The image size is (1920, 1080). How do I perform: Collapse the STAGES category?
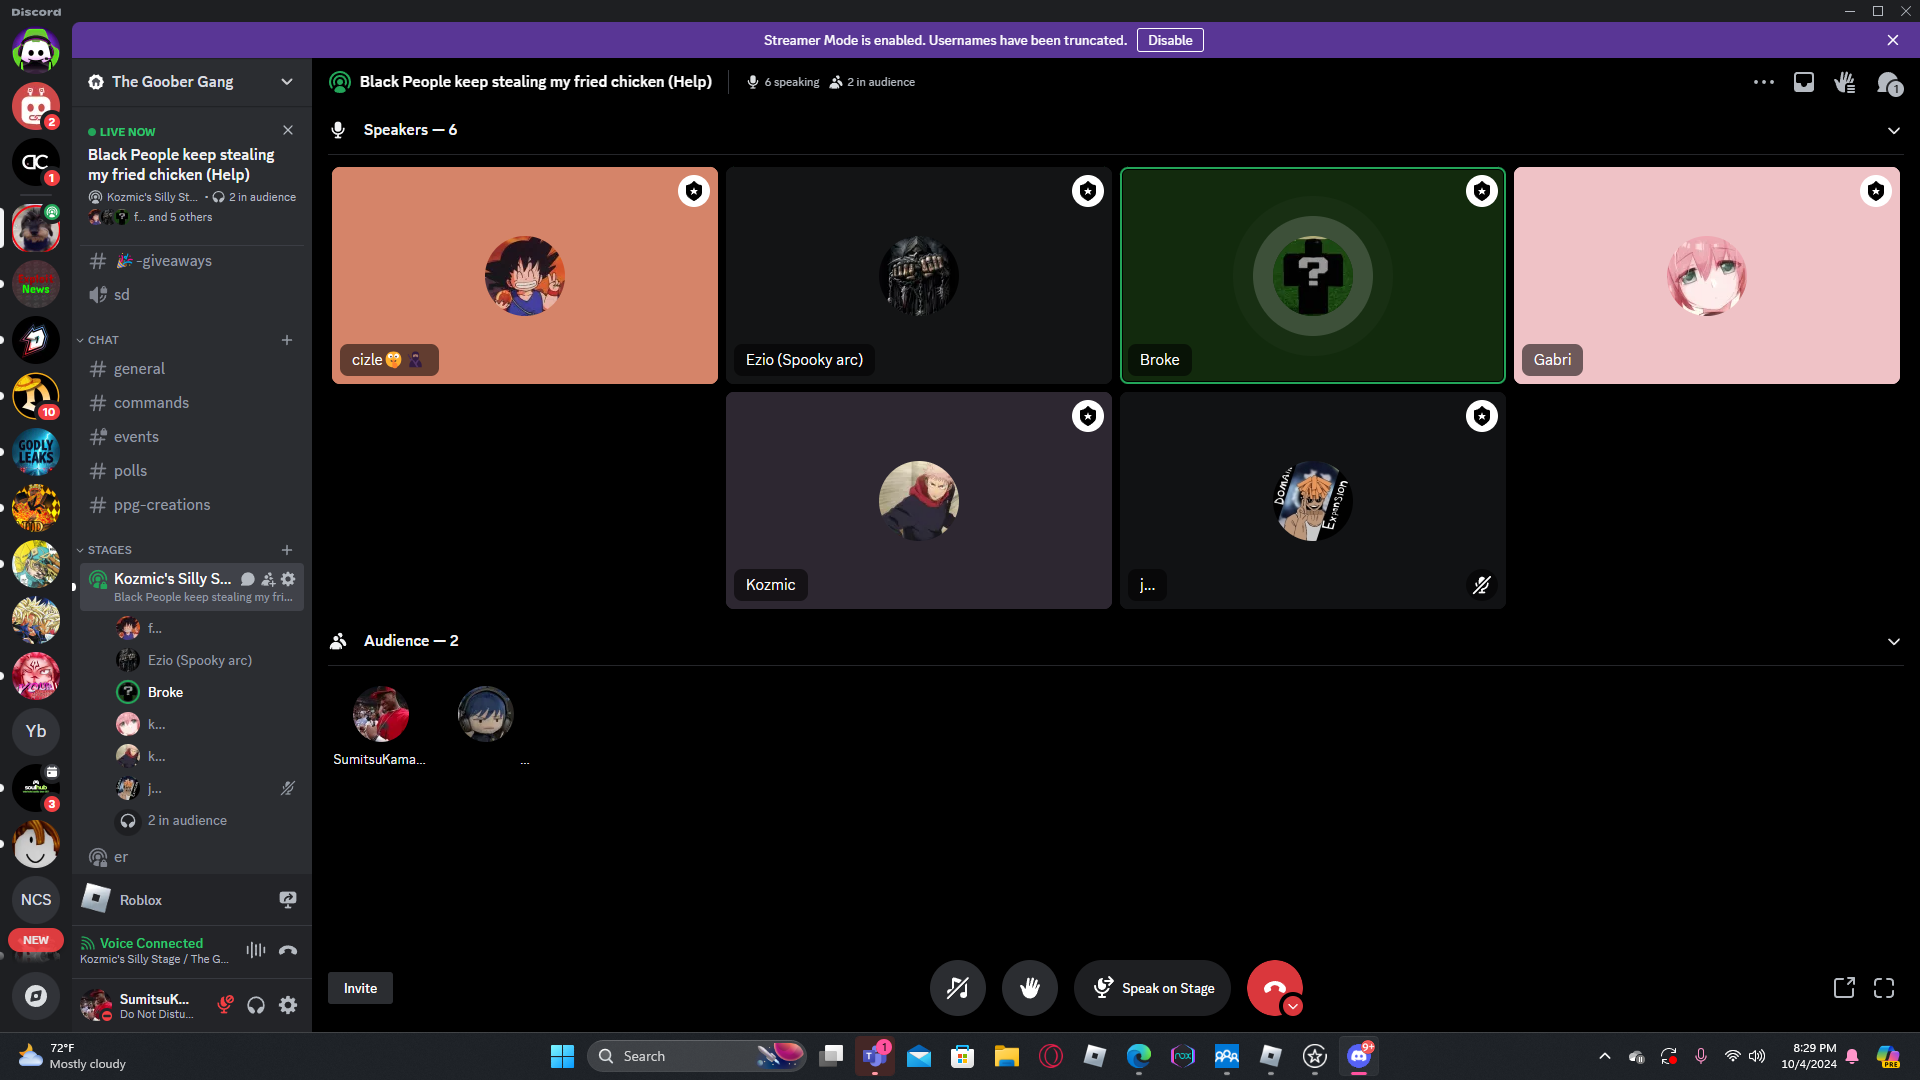tap(104, 550)
